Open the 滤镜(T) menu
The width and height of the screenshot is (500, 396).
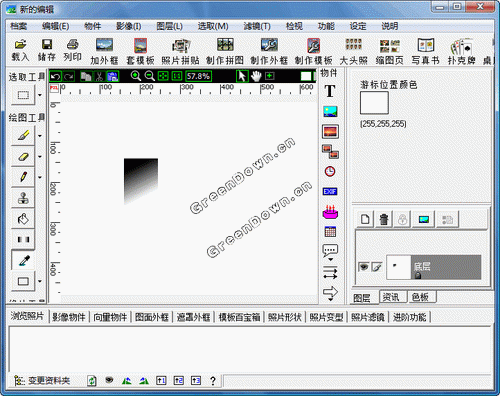pos(257,26)
